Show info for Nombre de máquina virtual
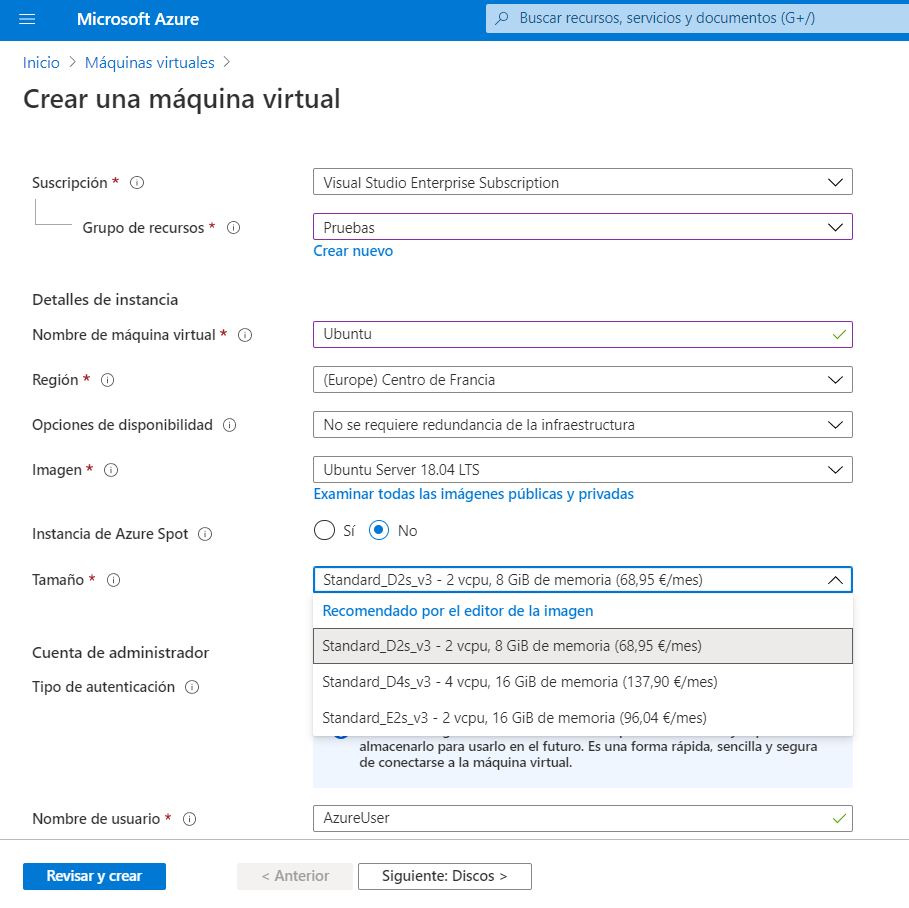Screen dimensions: 909x908 (x=245, y=335)
